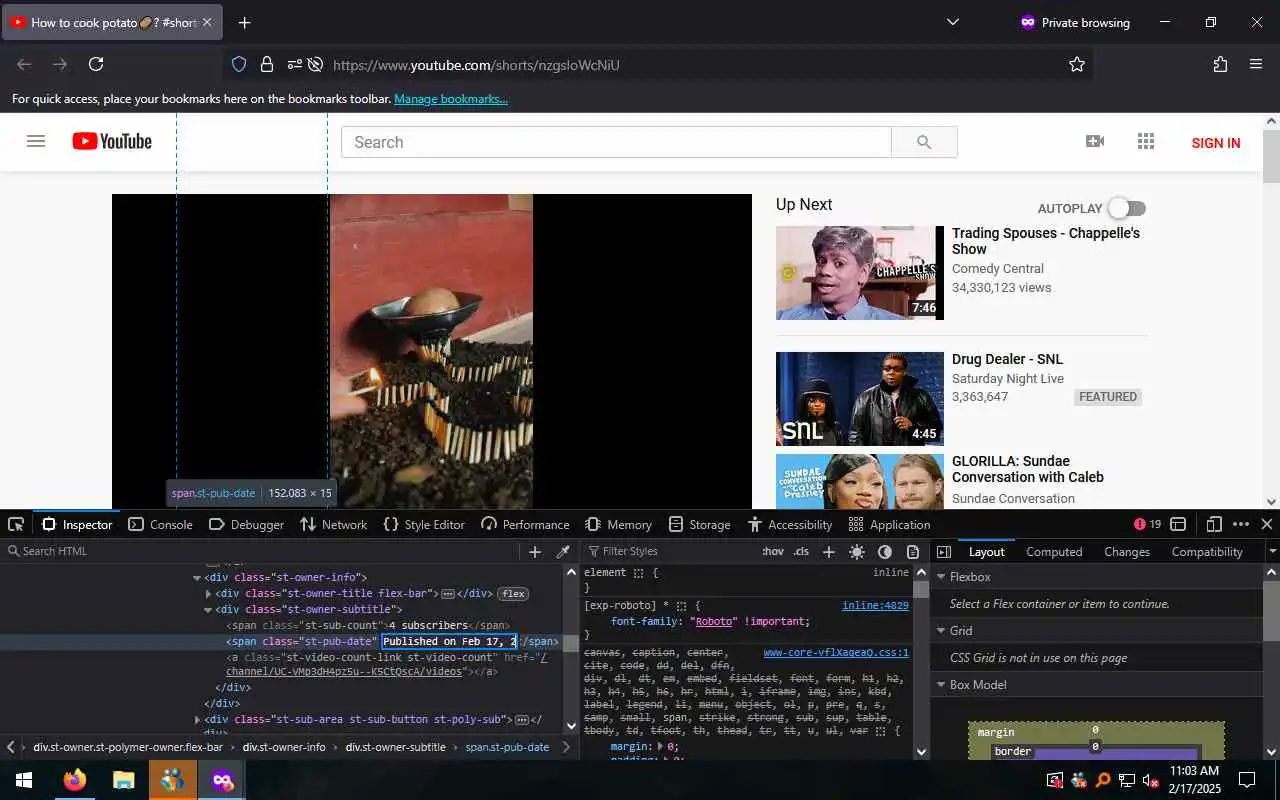Open a new browser tab
Screen dimensions: 1280x800
pos(244,22)
